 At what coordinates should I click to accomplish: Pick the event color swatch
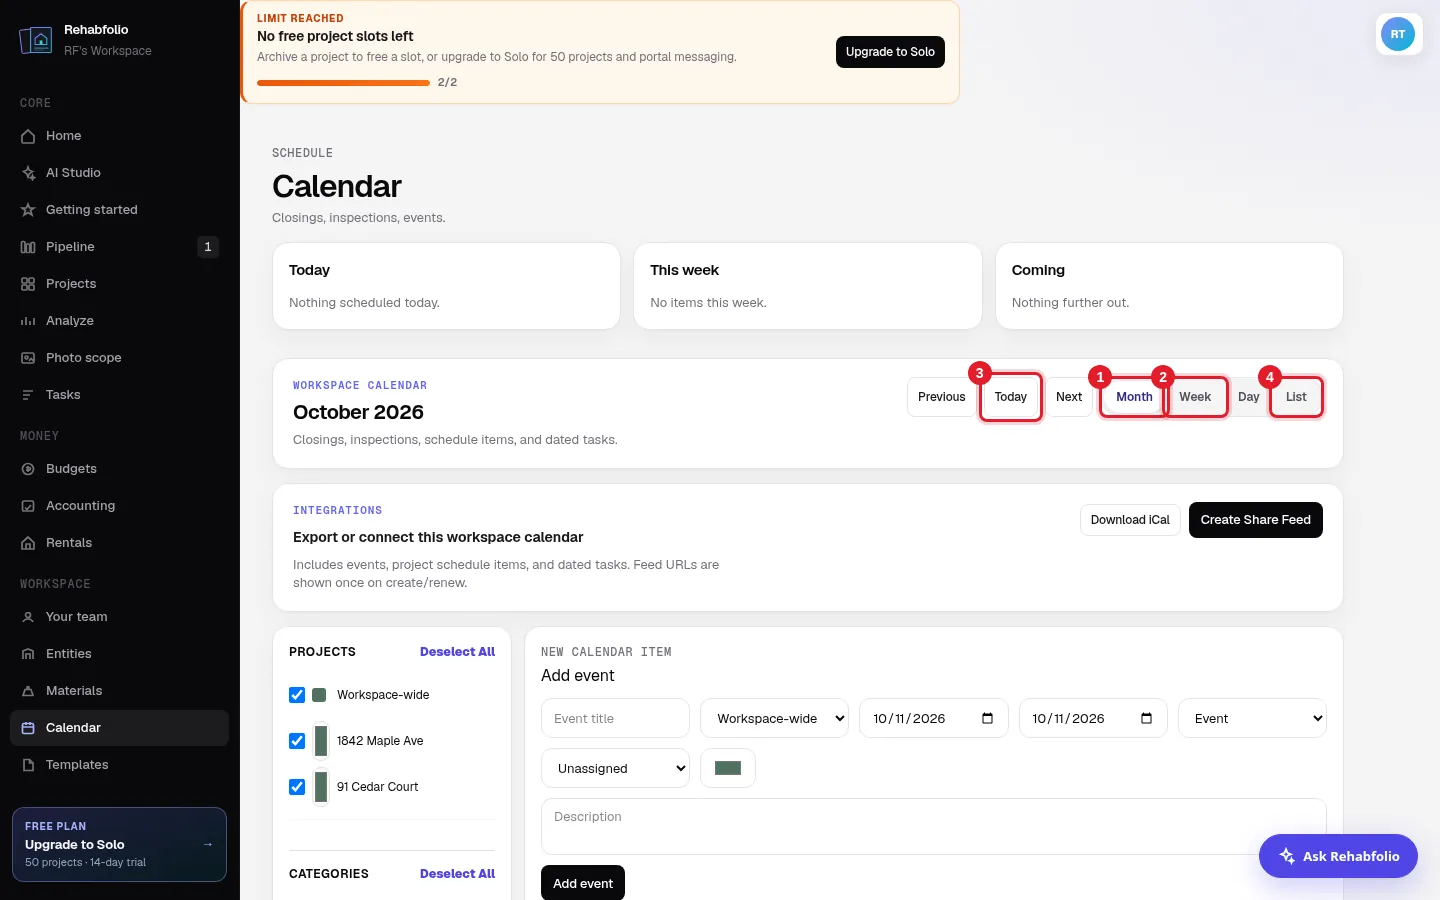[728, 768]
